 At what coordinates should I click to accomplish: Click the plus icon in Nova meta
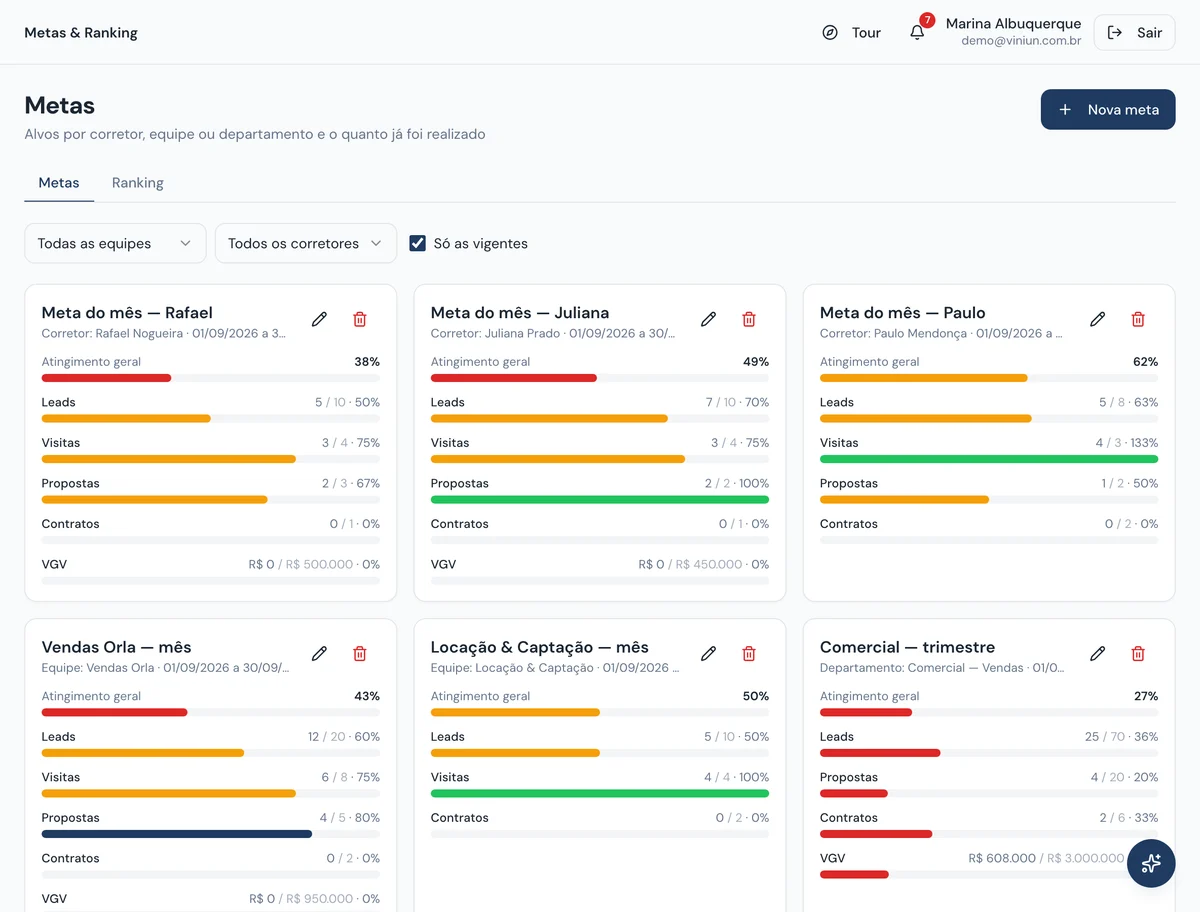(x=1065, y=109)
